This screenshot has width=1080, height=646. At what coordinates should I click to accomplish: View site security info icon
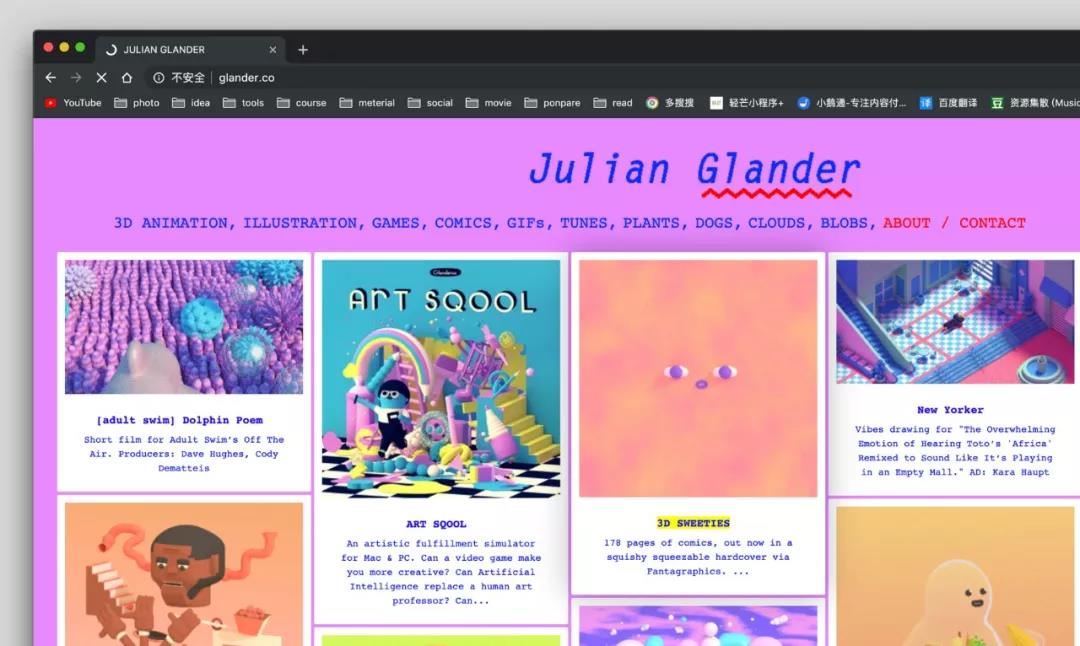click(158, 78)
